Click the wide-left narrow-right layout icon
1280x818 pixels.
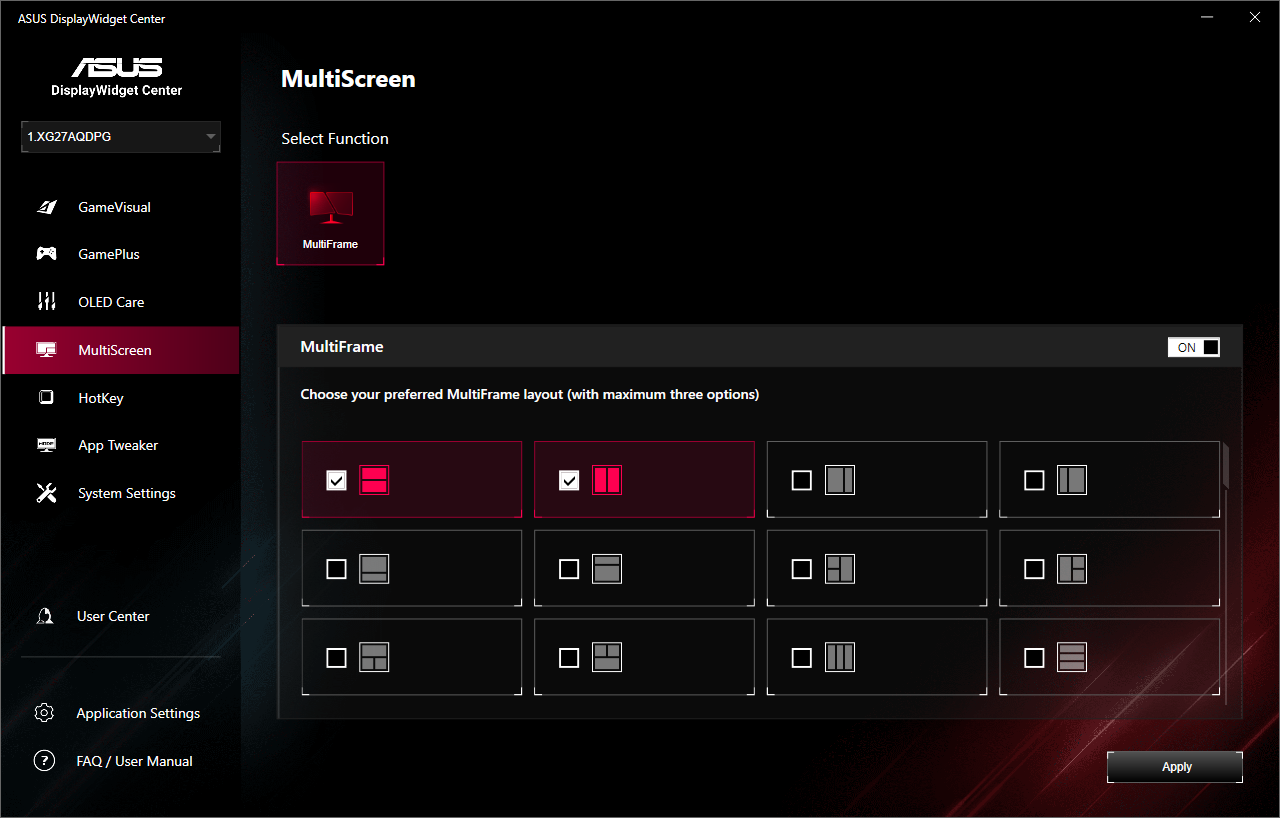(x=840, y=480)
